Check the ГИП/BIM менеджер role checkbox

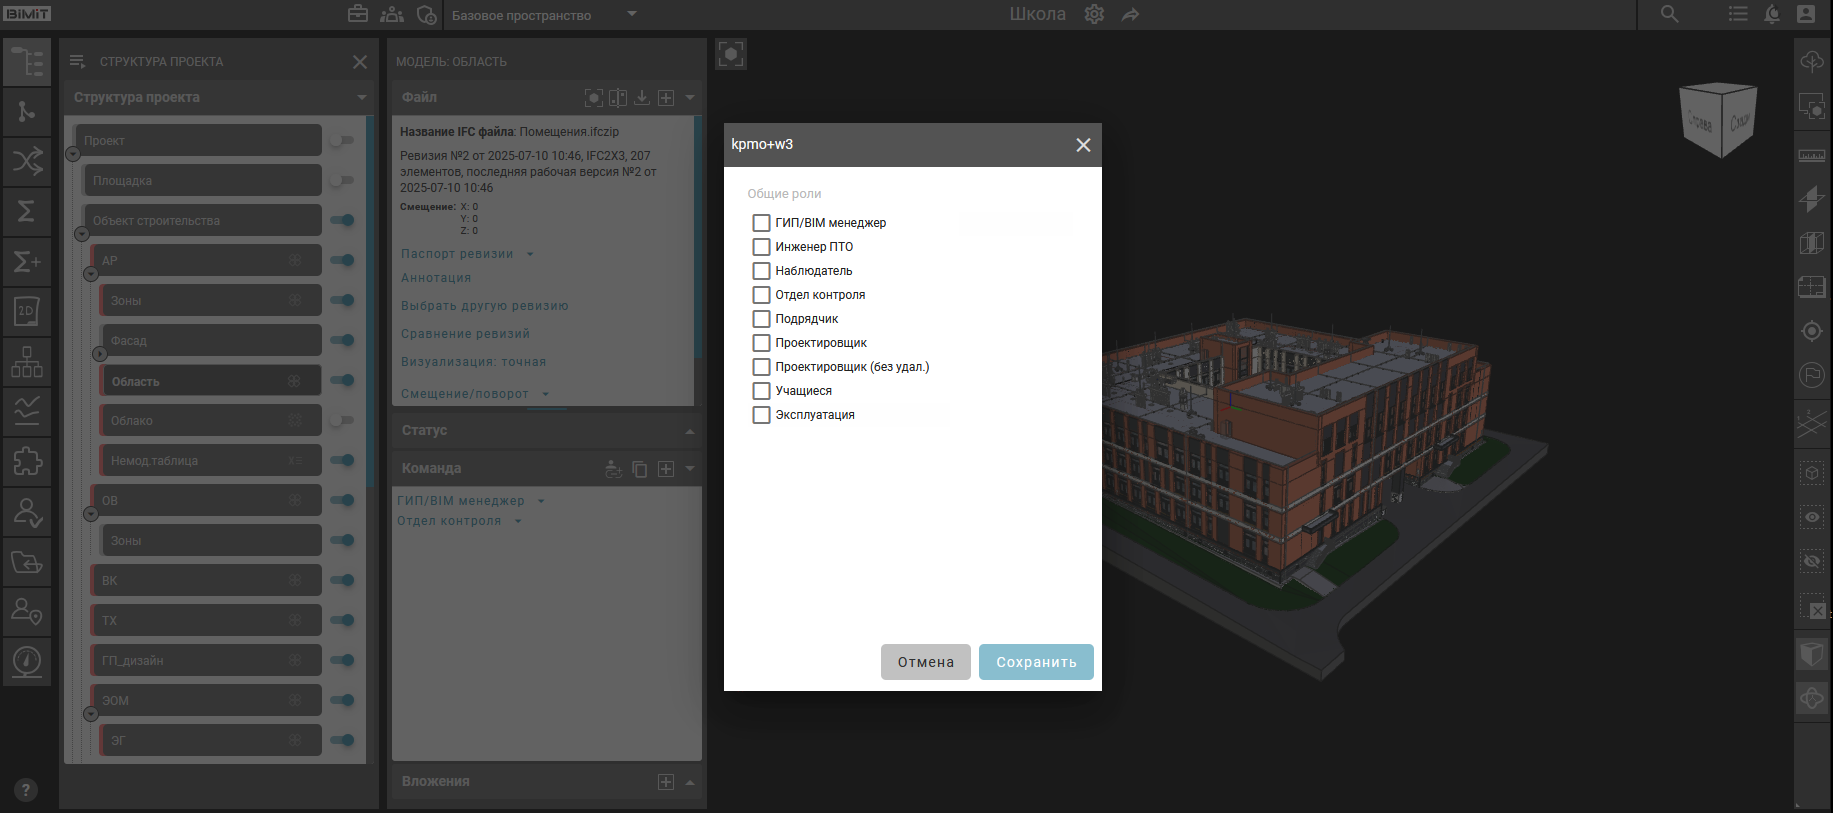(x=761, y=223)
